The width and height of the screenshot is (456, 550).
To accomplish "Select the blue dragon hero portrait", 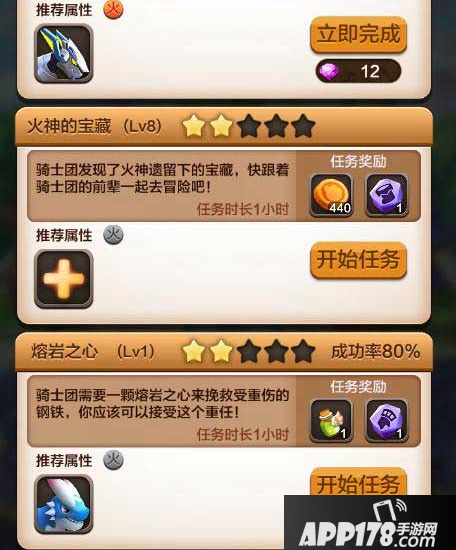I will pos(63,504).
